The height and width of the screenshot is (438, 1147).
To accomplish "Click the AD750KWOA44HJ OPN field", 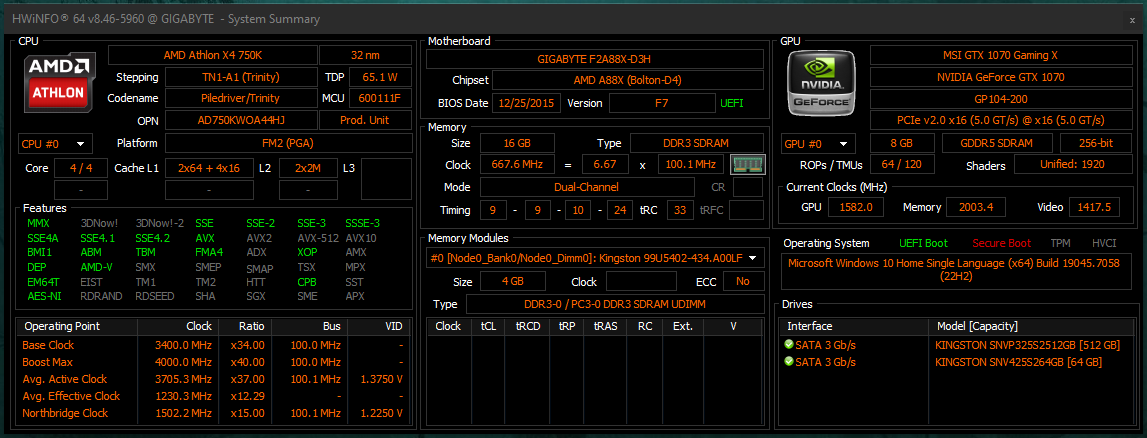I will point(241,120).
